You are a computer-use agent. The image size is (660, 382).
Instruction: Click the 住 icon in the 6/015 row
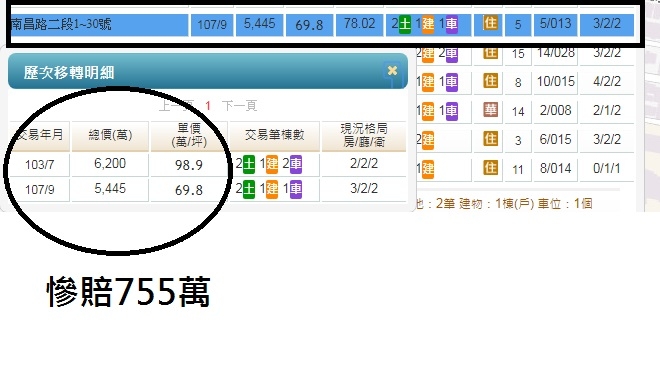490,139
